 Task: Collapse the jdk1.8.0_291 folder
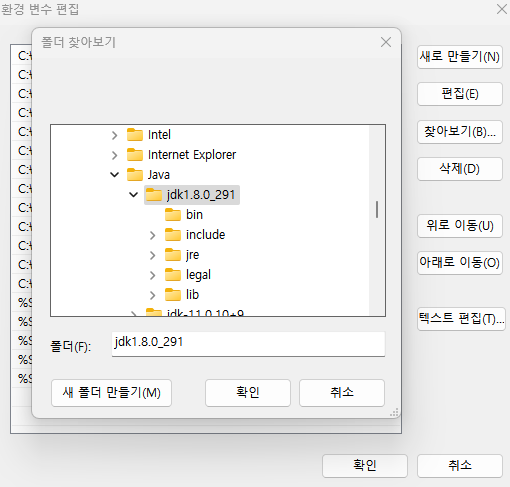coord(134,195)
